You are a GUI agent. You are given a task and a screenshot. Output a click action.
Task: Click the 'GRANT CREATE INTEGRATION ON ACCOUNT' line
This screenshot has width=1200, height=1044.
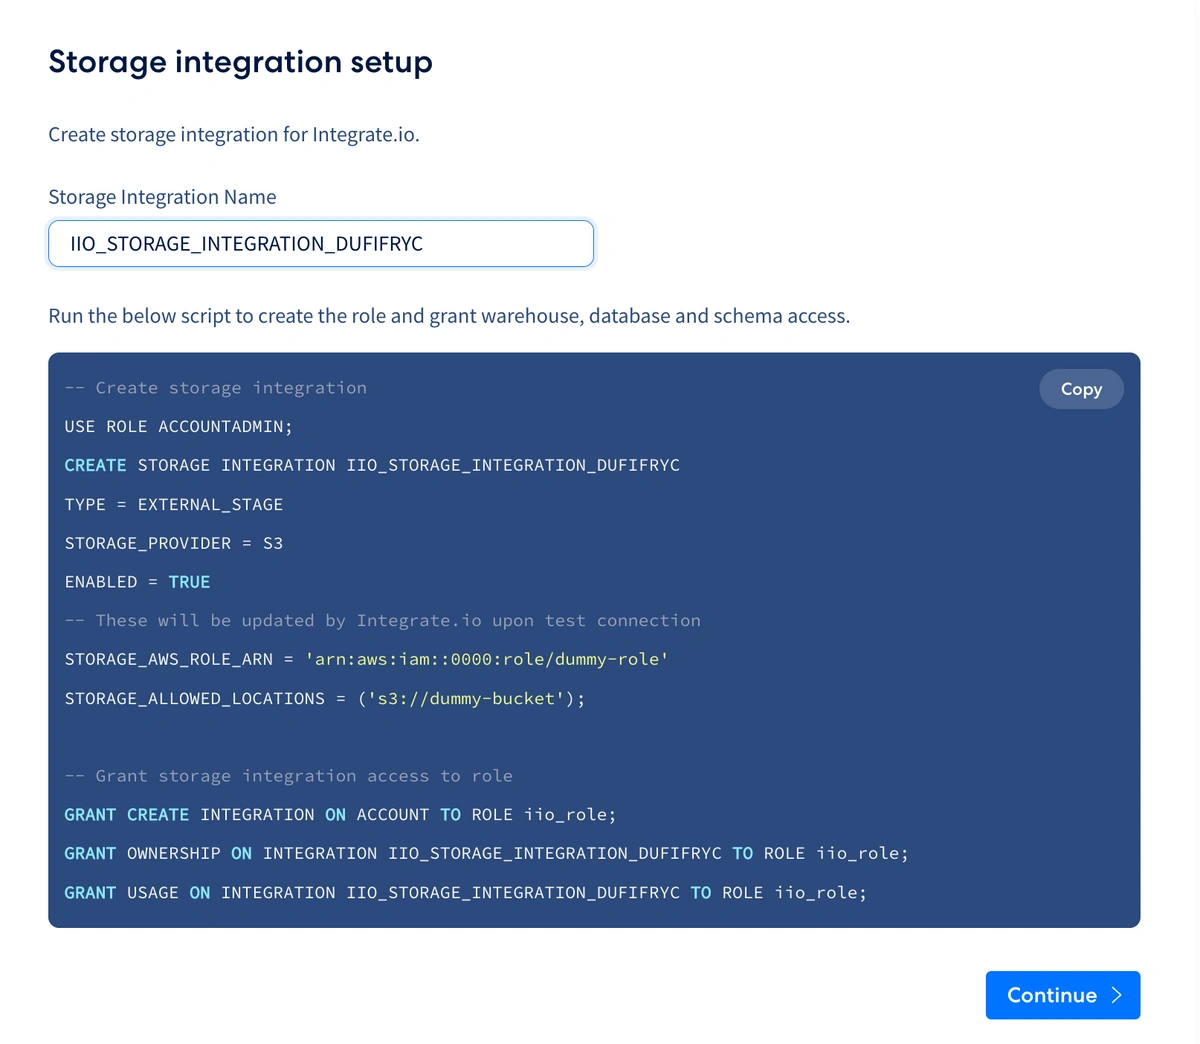coord(341,815)
